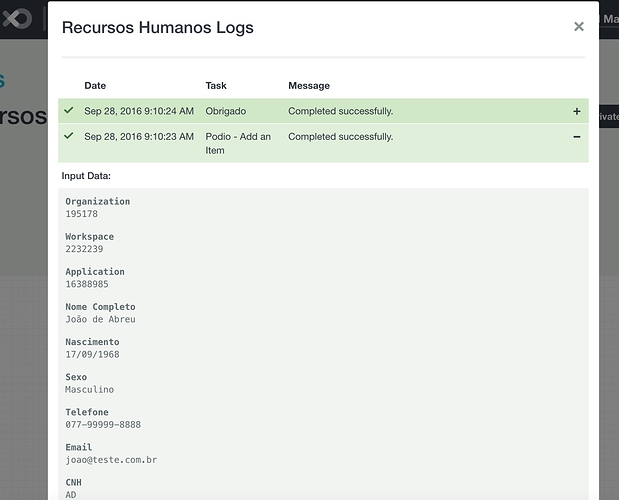Click the green checkmark of Obrigado row

[69, 110]
